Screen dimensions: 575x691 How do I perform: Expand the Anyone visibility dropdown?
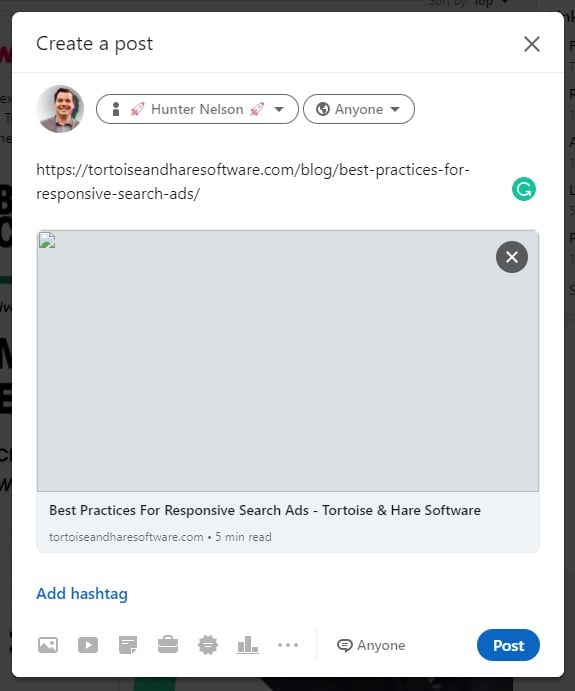359,109
